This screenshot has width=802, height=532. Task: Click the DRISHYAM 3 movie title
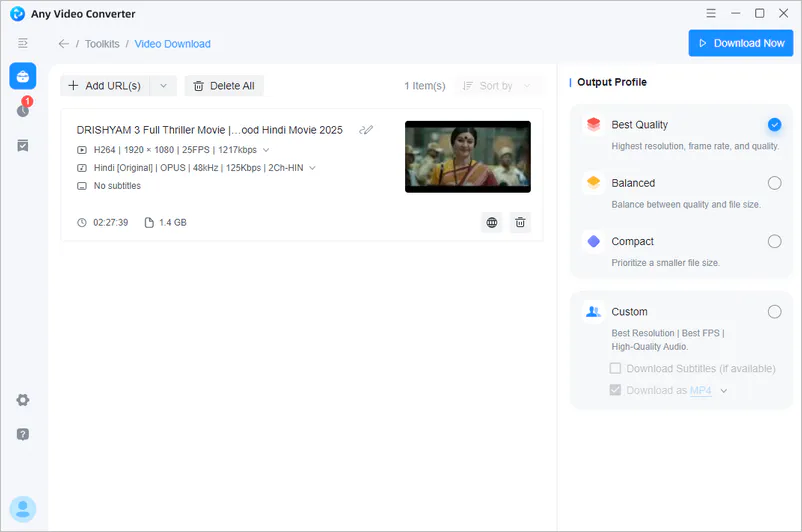(x=210, y=130)
